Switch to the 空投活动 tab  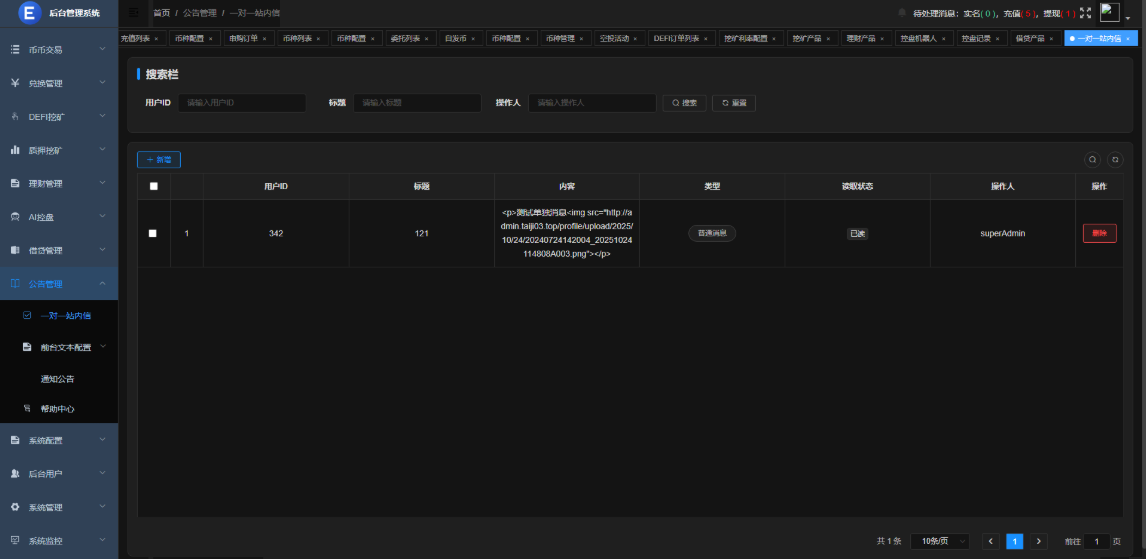coord(614,39)
